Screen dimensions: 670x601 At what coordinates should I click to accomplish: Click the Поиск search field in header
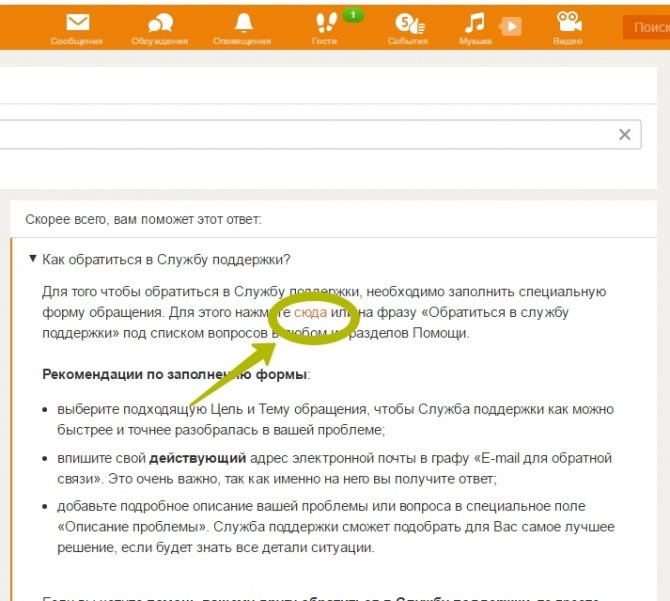[646, 27]
